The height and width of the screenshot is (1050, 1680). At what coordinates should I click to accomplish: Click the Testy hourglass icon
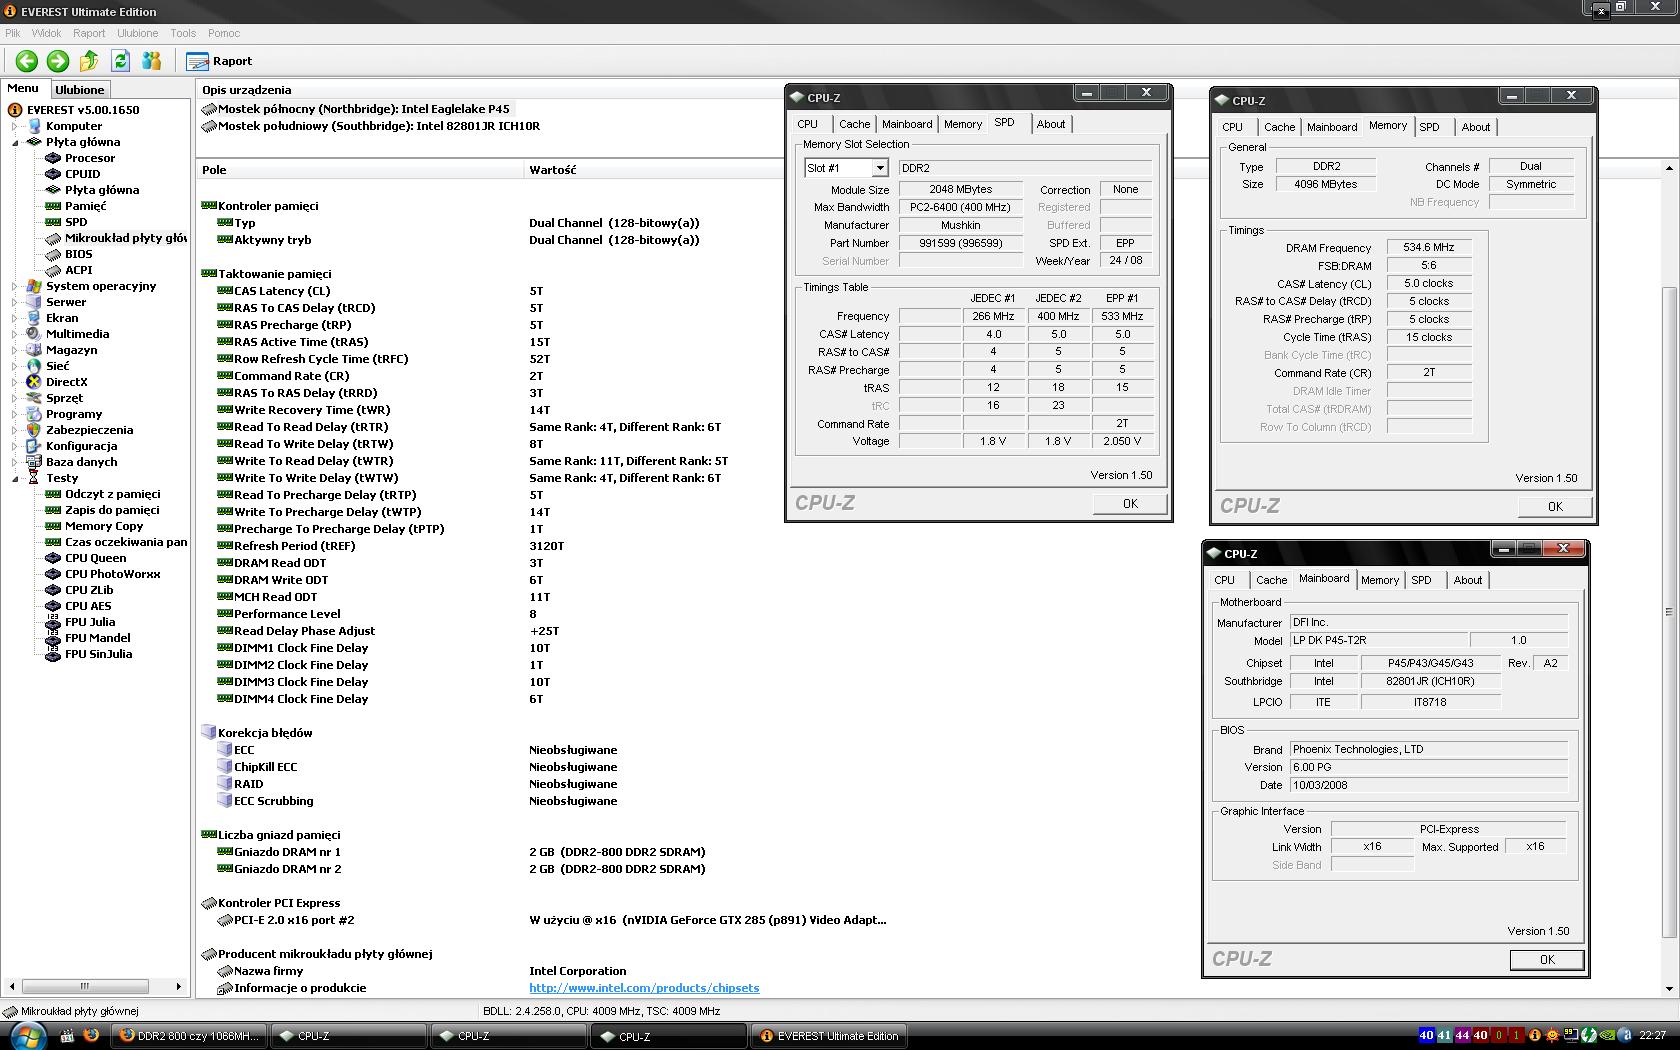[x=34, y=478]
